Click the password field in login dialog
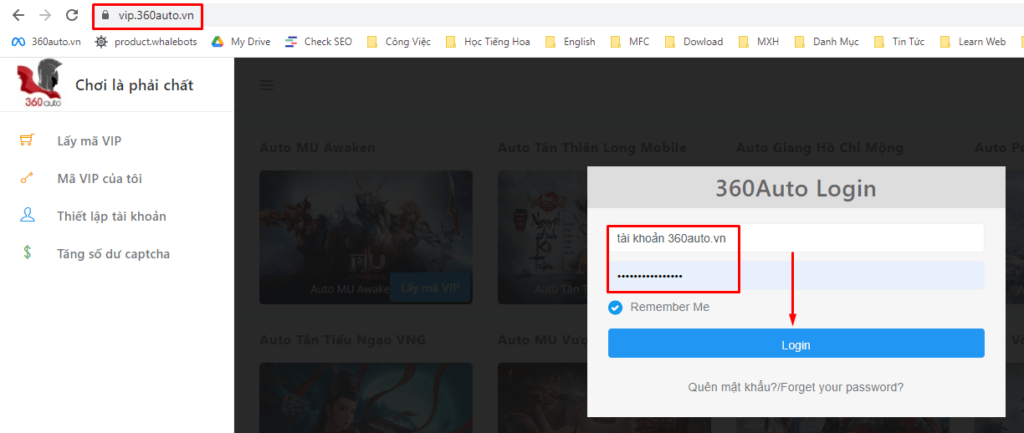The image size is (1024, 433). click(795, 276)
